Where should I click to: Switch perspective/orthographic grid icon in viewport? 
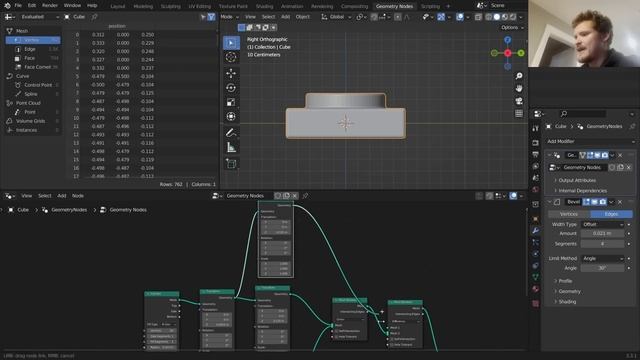coord(519,113)
